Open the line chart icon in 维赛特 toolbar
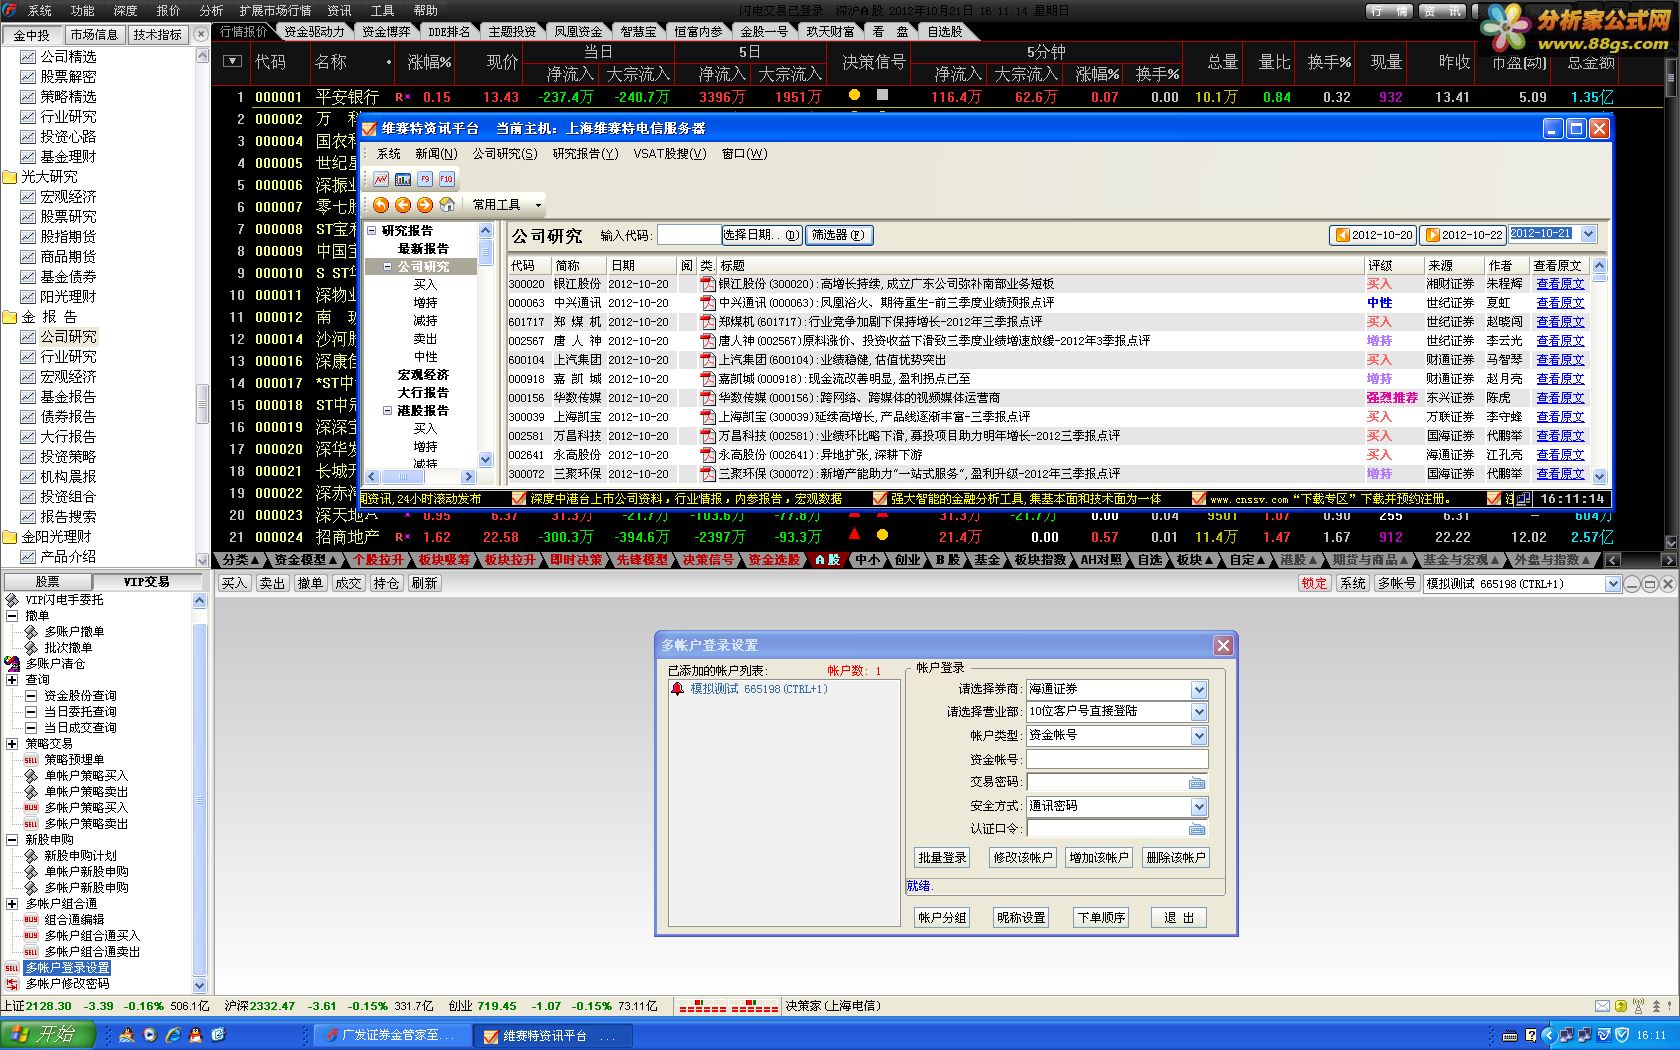The height and width of the screenshot is (1050, 1680). pyautogui.click(x=381, y=179)
